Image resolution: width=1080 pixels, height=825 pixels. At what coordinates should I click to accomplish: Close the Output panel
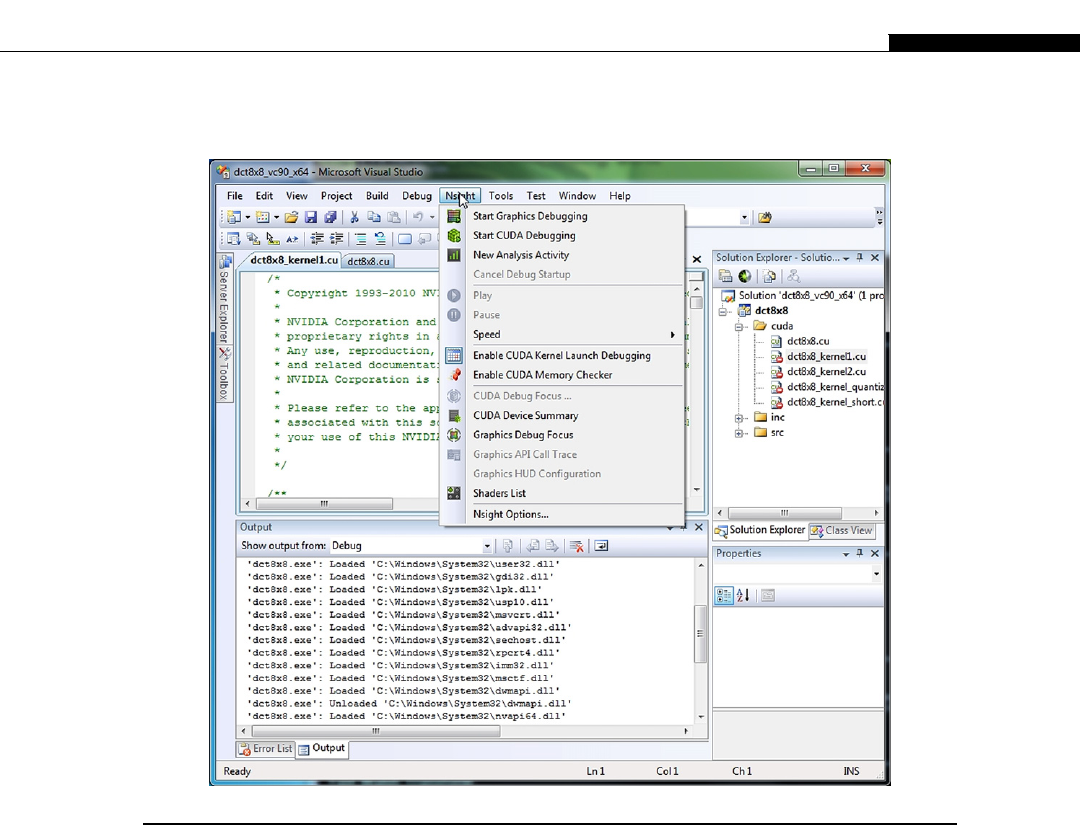698,528
